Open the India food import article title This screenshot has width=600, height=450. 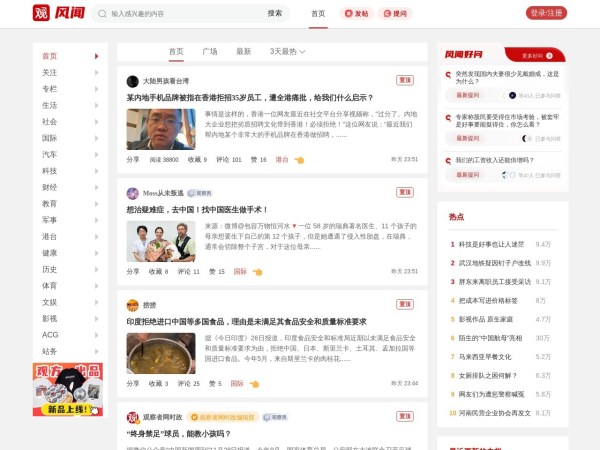point(246,322)
